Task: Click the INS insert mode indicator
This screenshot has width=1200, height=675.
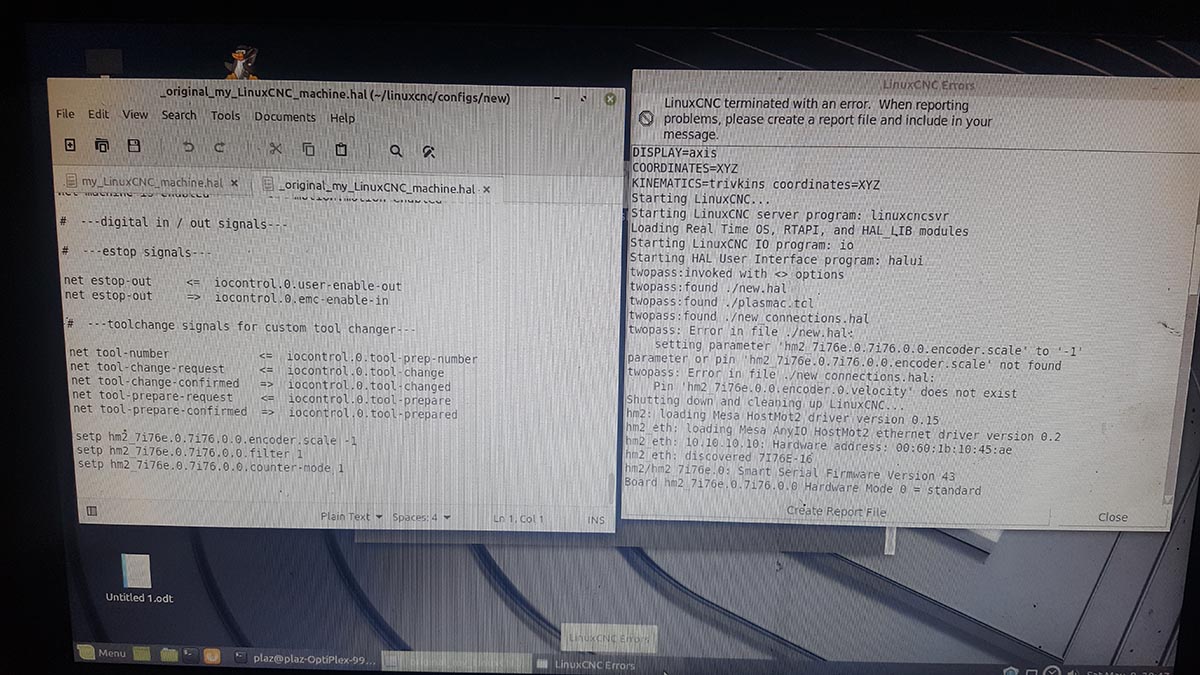Action: (x=596, y=520)
